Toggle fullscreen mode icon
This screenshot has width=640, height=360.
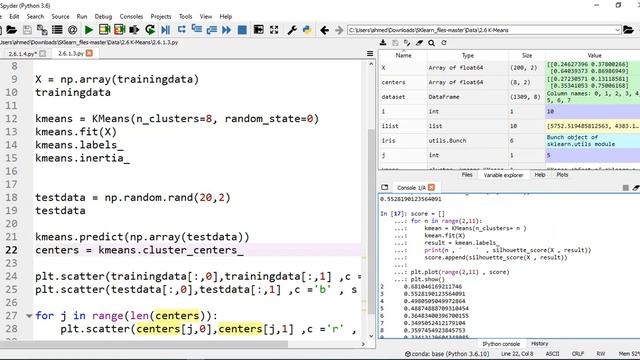pyautogui.click(x=274, y=30)
